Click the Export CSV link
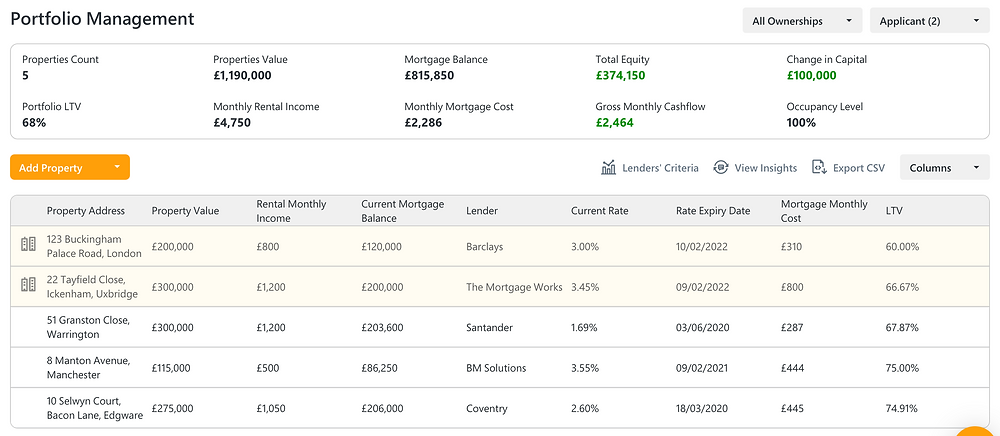 859,168
